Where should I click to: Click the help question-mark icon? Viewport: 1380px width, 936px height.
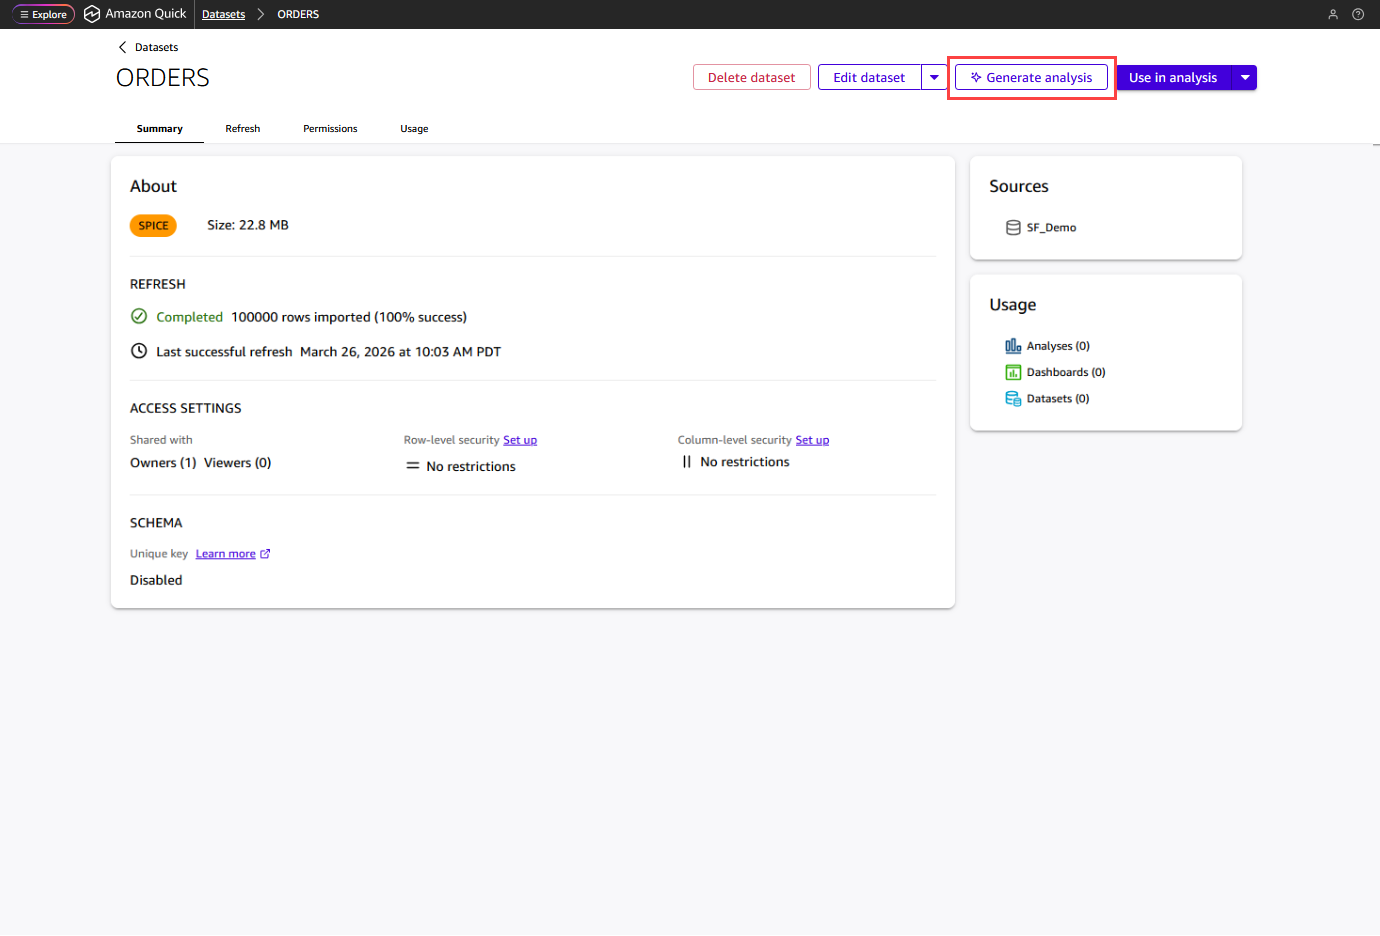1357,14
